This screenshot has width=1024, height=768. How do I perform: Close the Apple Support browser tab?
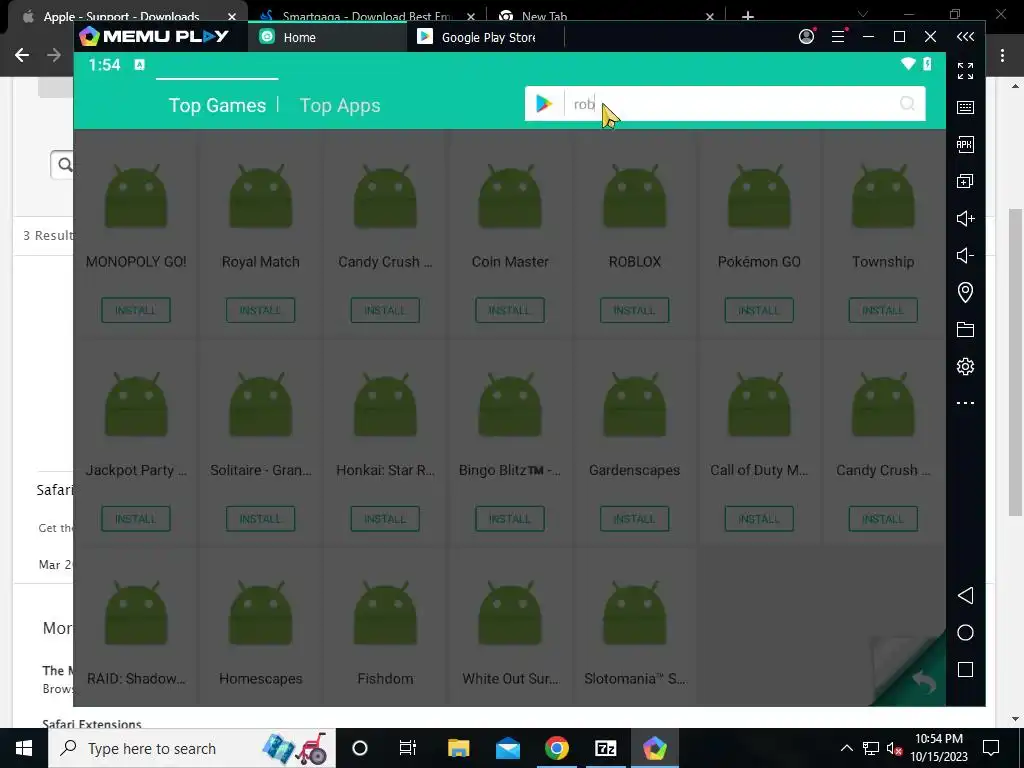pos(232,16)
